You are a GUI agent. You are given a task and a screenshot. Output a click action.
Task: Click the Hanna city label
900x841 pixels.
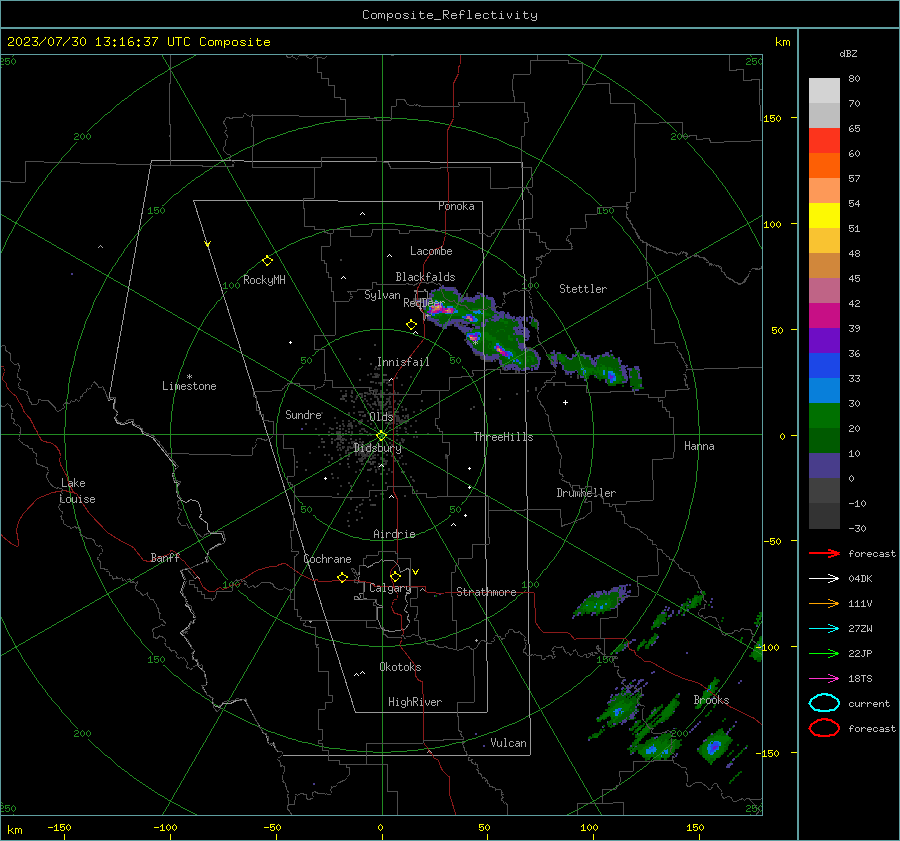click(699, 446)
